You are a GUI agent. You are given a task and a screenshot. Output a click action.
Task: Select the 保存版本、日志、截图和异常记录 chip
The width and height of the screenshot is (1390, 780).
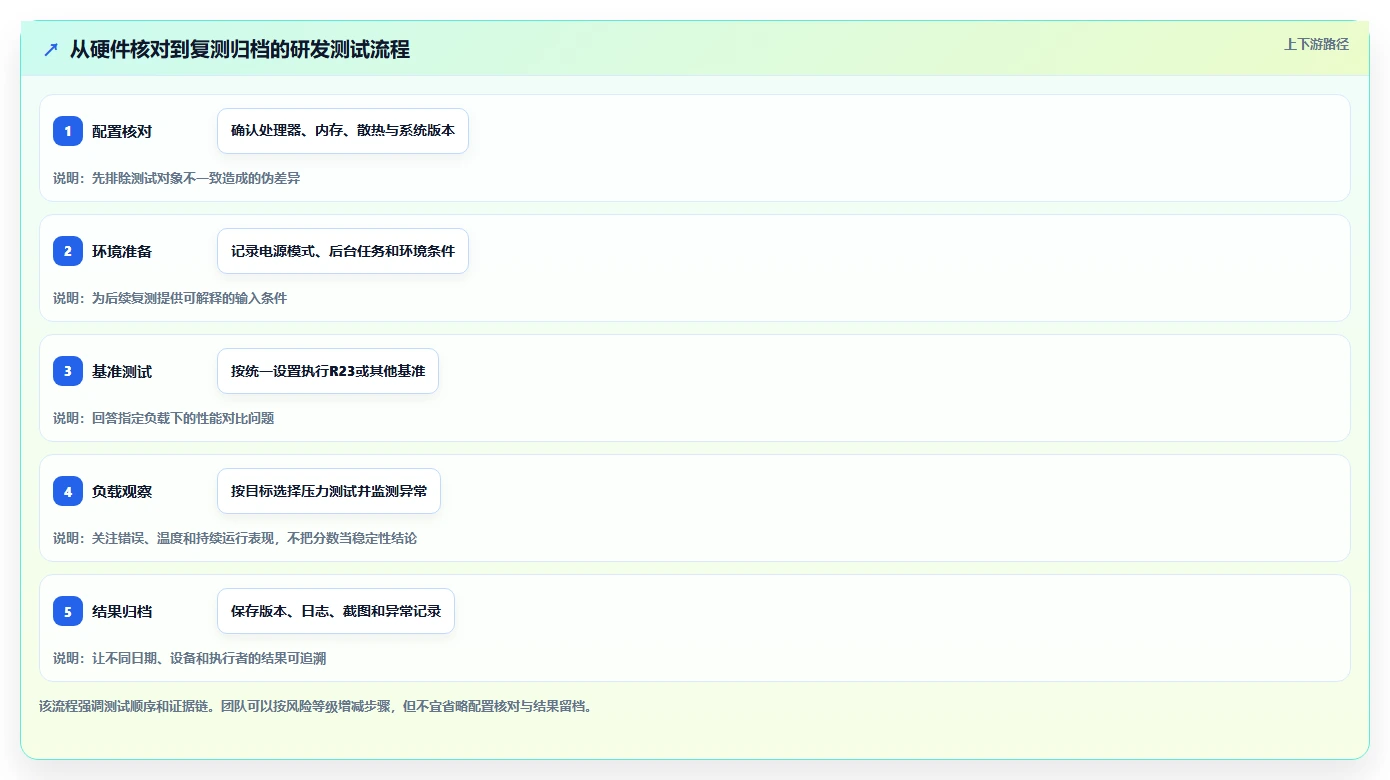tap(336, 611)
